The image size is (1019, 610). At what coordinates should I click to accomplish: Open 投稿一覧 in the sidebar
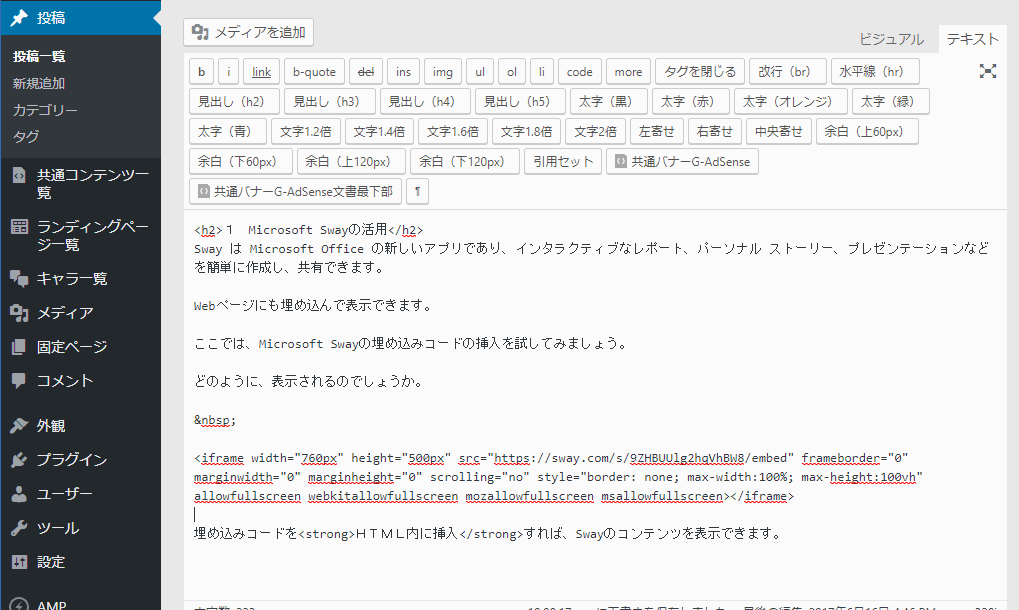pyautogui.click(x=39, y=57)
